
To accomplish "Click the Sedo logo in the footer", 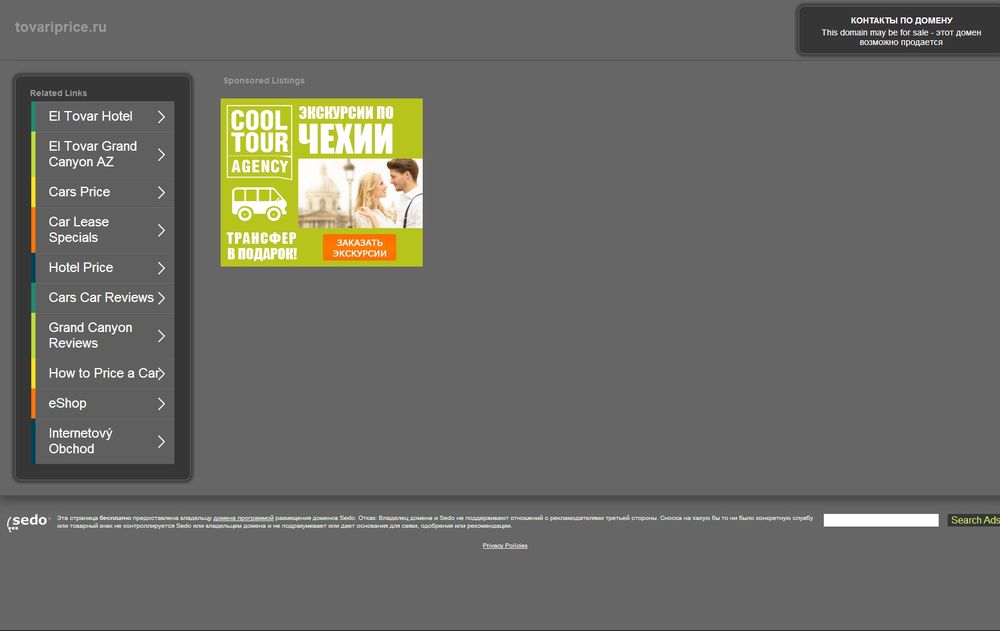I will pyautogui.click(x=27, y=522).
